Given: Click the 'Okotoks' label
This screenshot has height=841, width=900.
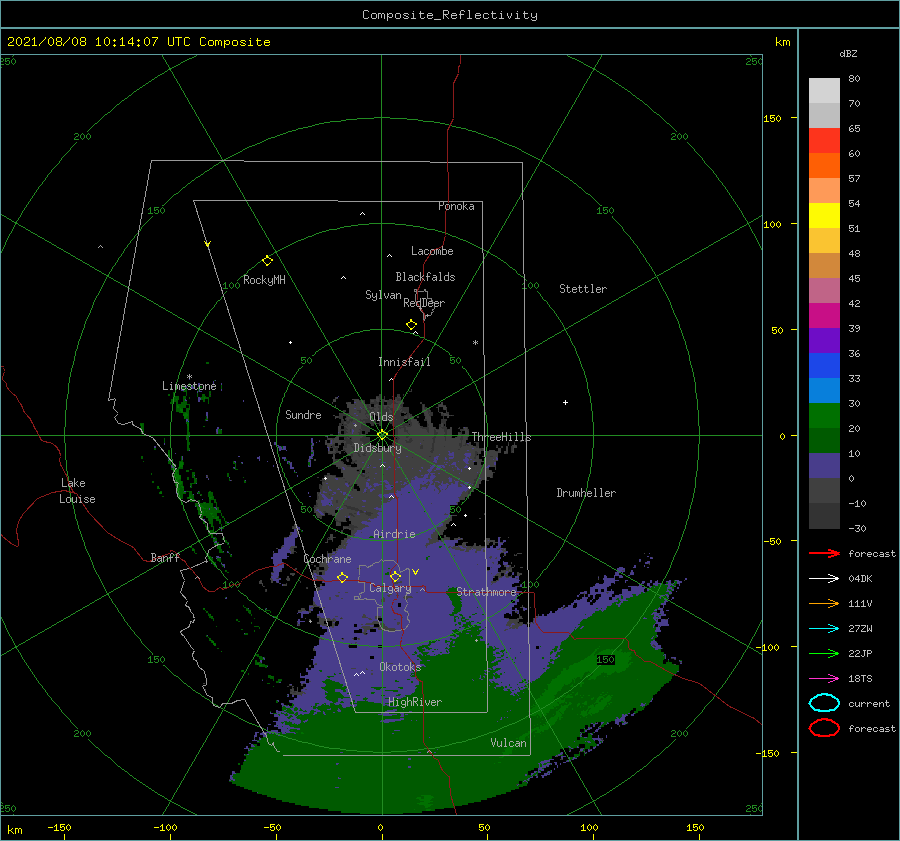Looking at the screenshot, I should point(401,667).
